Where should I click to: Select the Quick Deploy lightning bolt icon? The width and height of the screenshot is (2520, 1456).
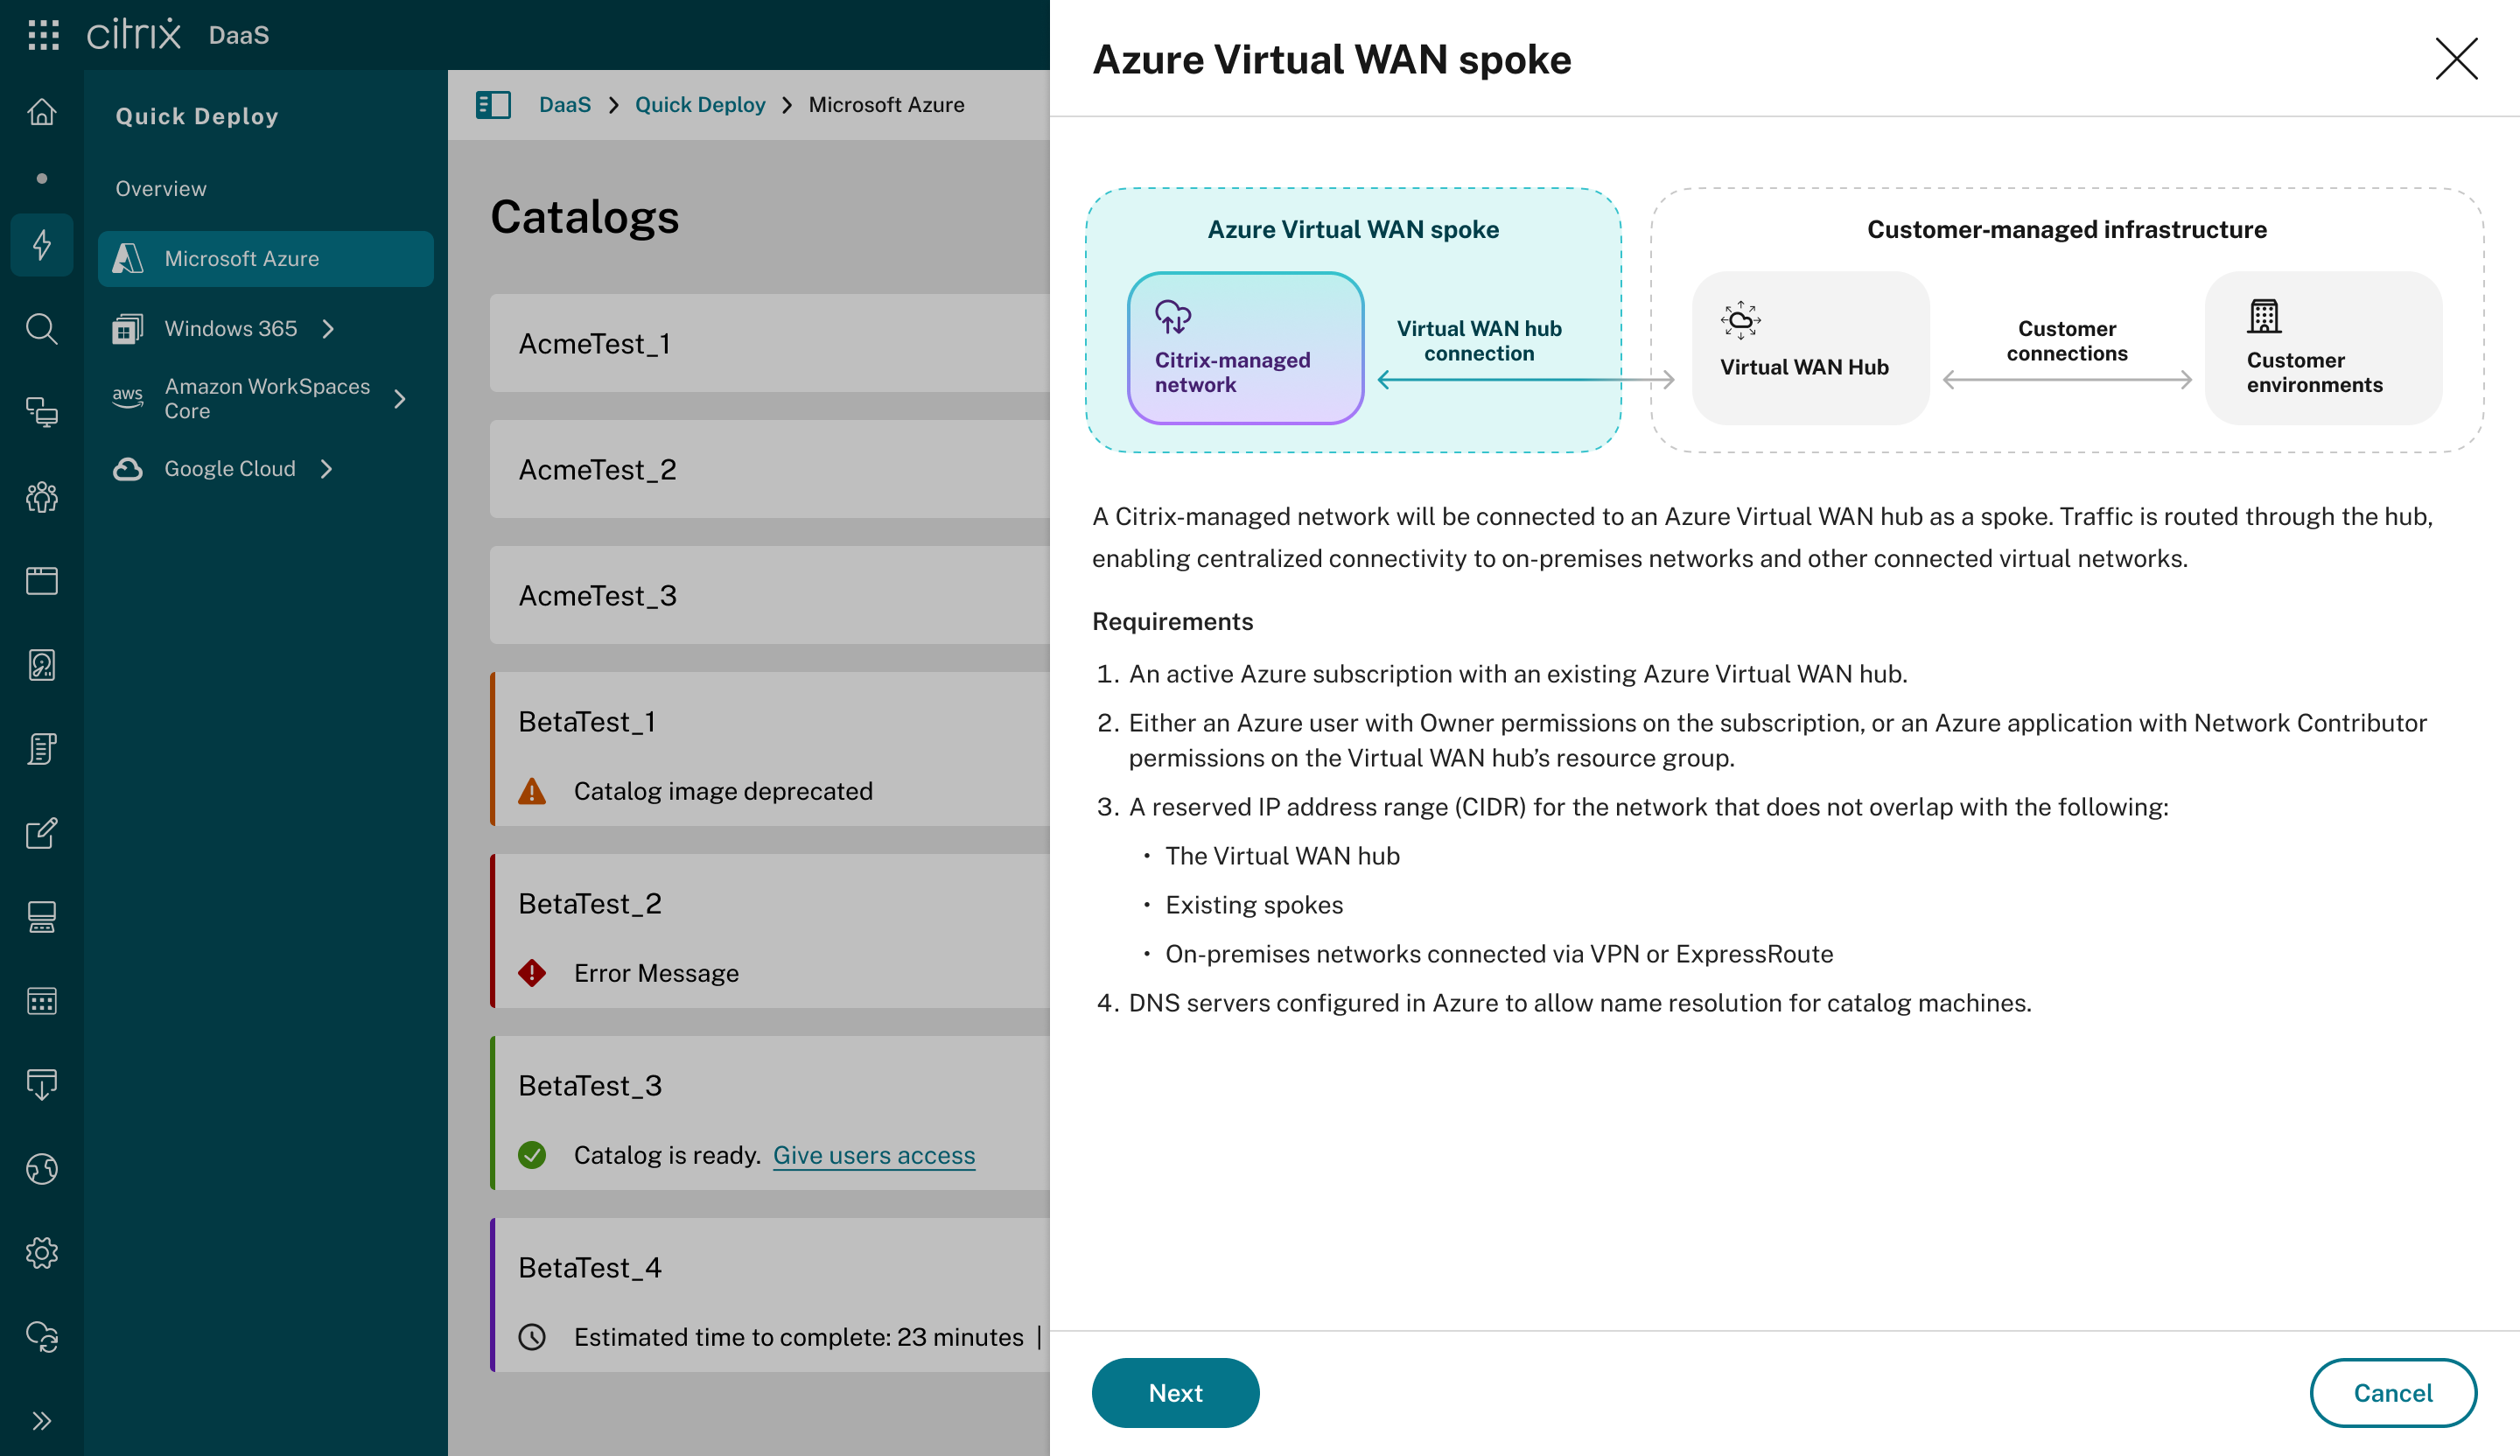(42, 244)
